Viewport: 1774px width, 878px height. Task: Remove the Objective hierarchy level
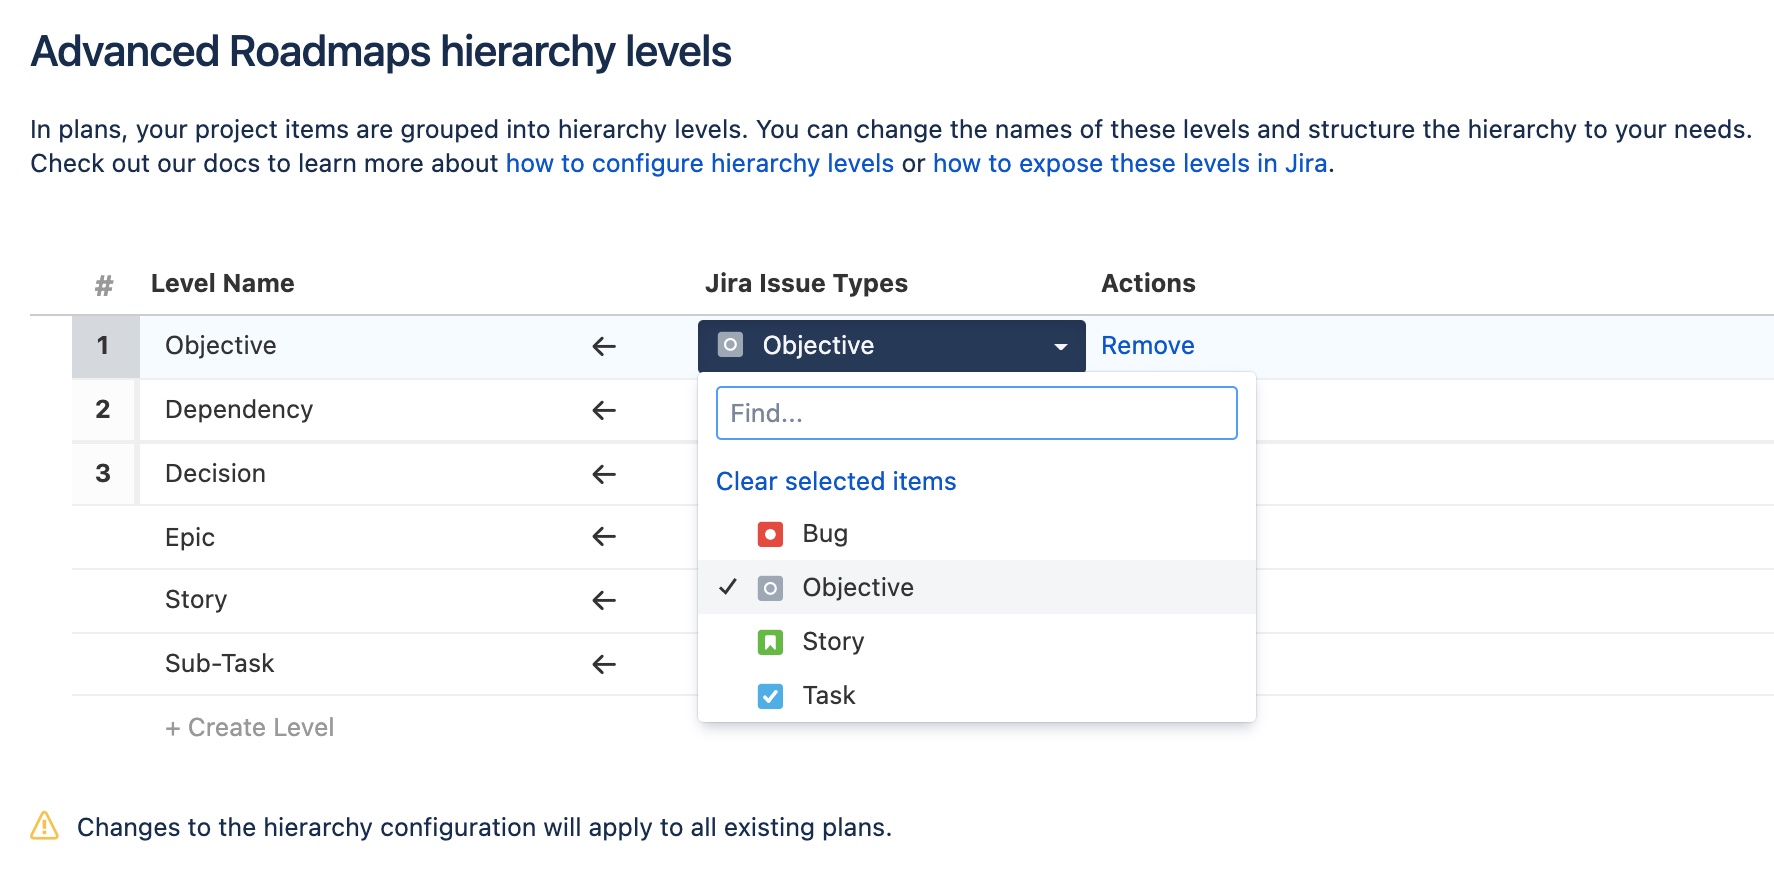click(1147, 346)
